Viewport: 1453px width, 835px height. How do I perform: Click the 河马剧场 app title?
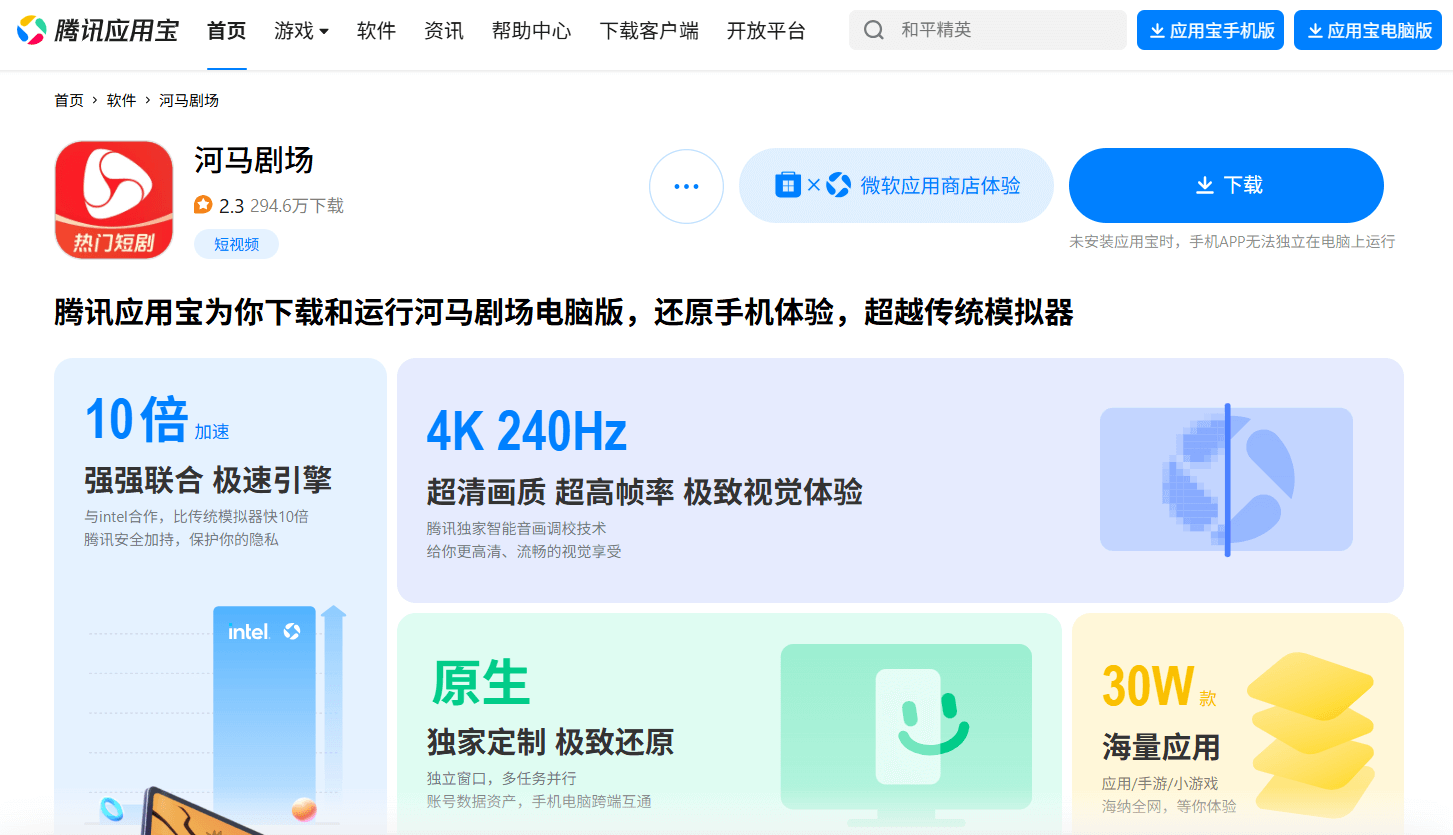[254, 160]
